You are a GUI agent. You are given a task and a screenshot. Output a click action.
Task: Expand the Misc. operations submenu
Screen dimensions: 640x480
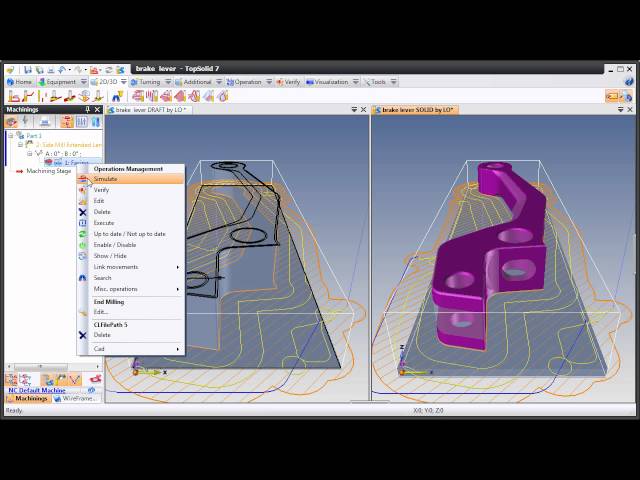pyautogui.click(x=118, y=289)
